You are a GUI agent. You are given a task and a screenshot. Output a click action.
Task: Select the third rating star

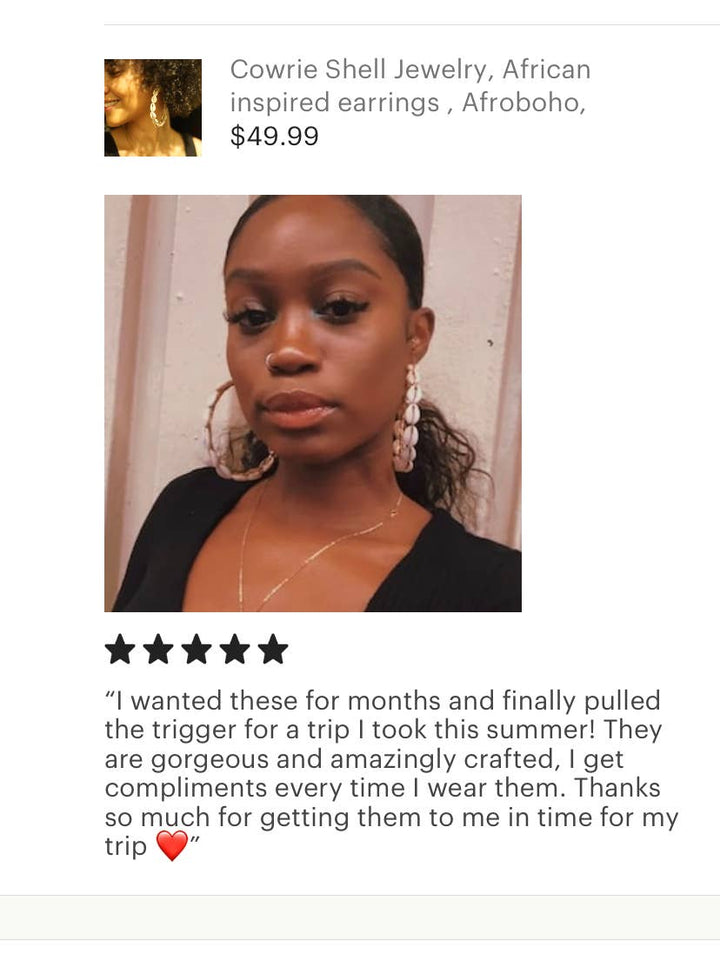(197, 649)
